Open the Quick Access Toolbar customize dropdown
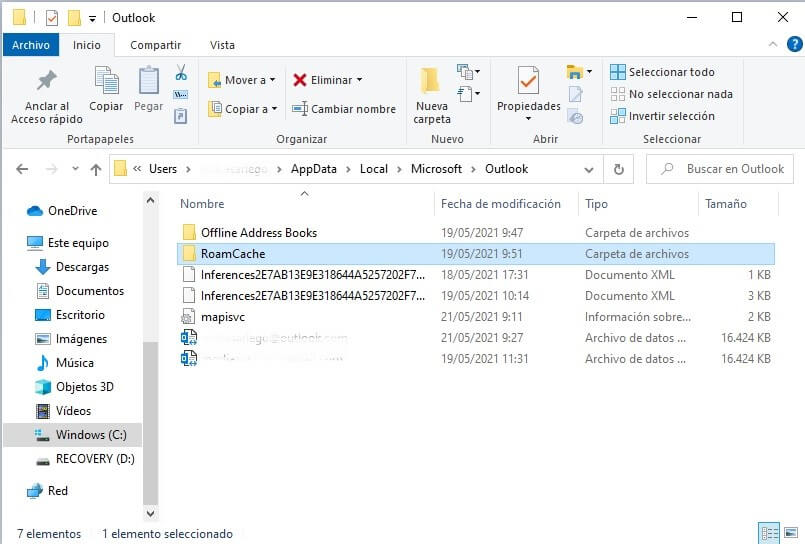This screenshot has height=547, width=805. pos(92,19)
